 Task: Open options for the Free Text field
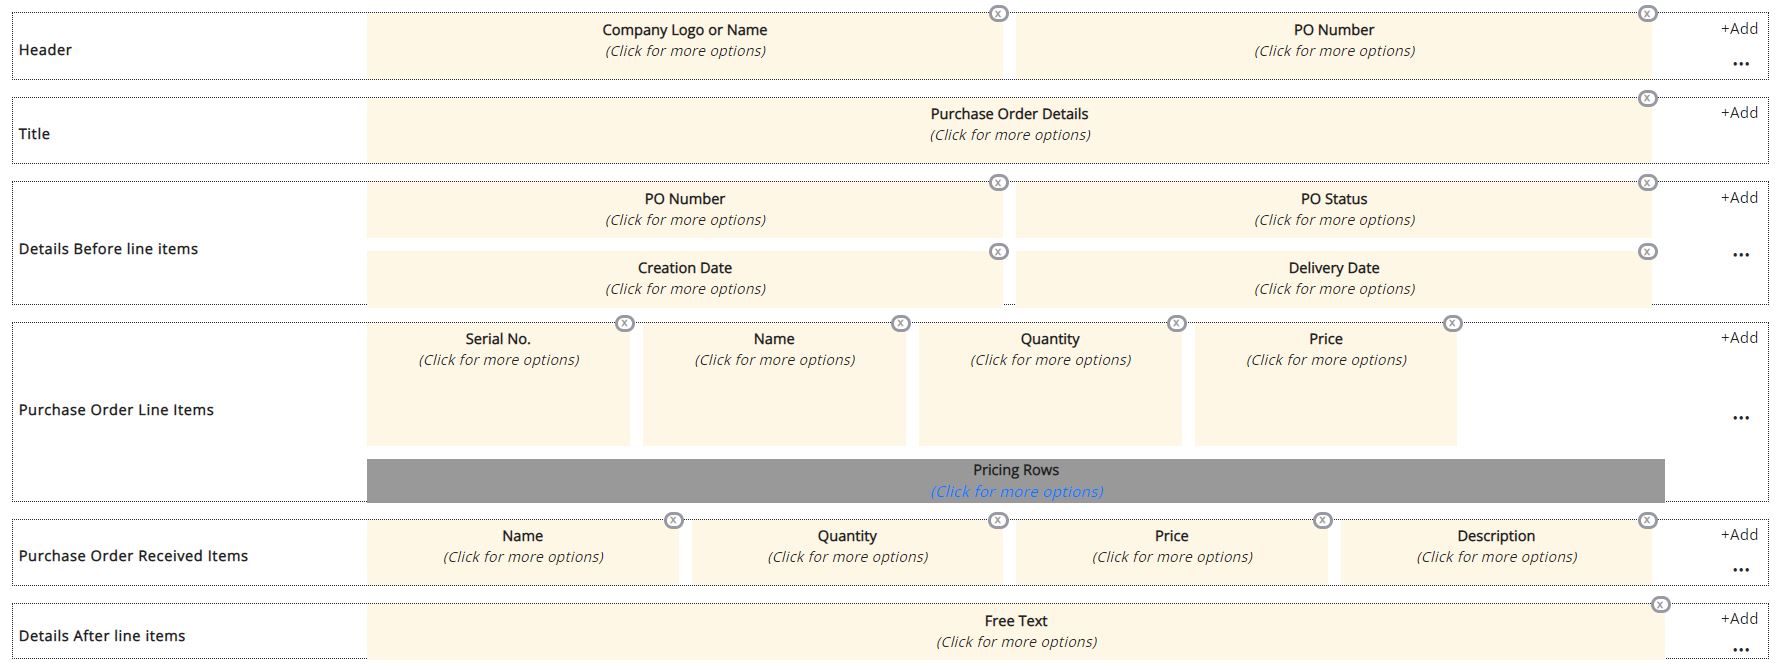coord(1016,641)
